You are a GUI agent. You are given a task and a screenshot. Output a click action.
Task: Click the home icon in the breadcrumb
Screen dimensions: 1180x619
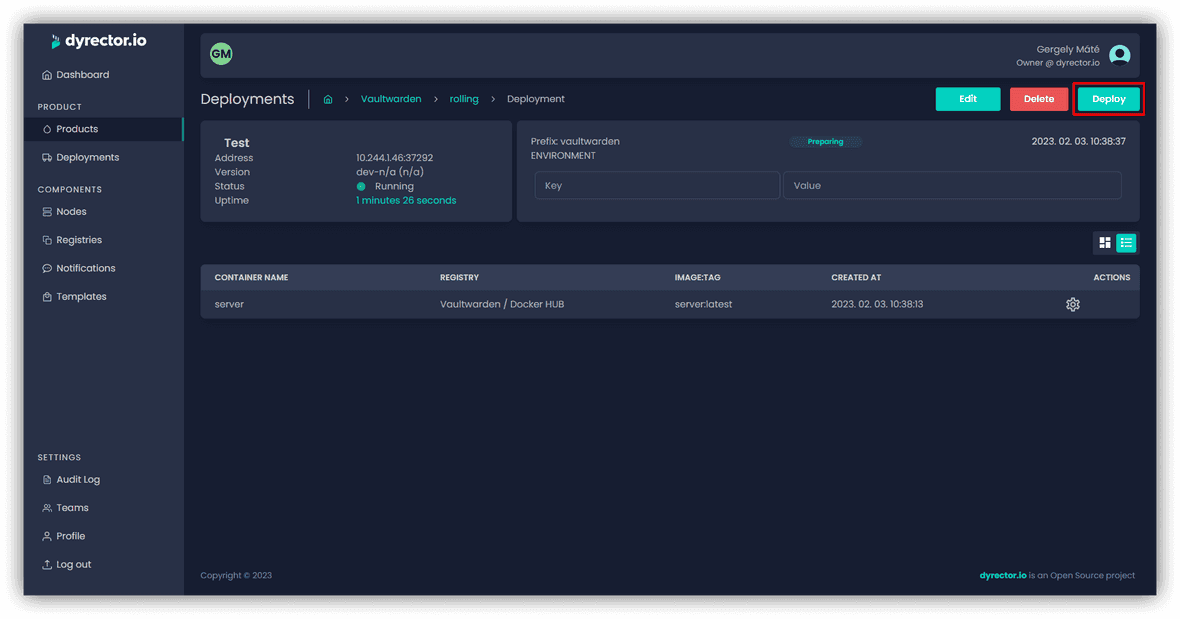(327, 99)
